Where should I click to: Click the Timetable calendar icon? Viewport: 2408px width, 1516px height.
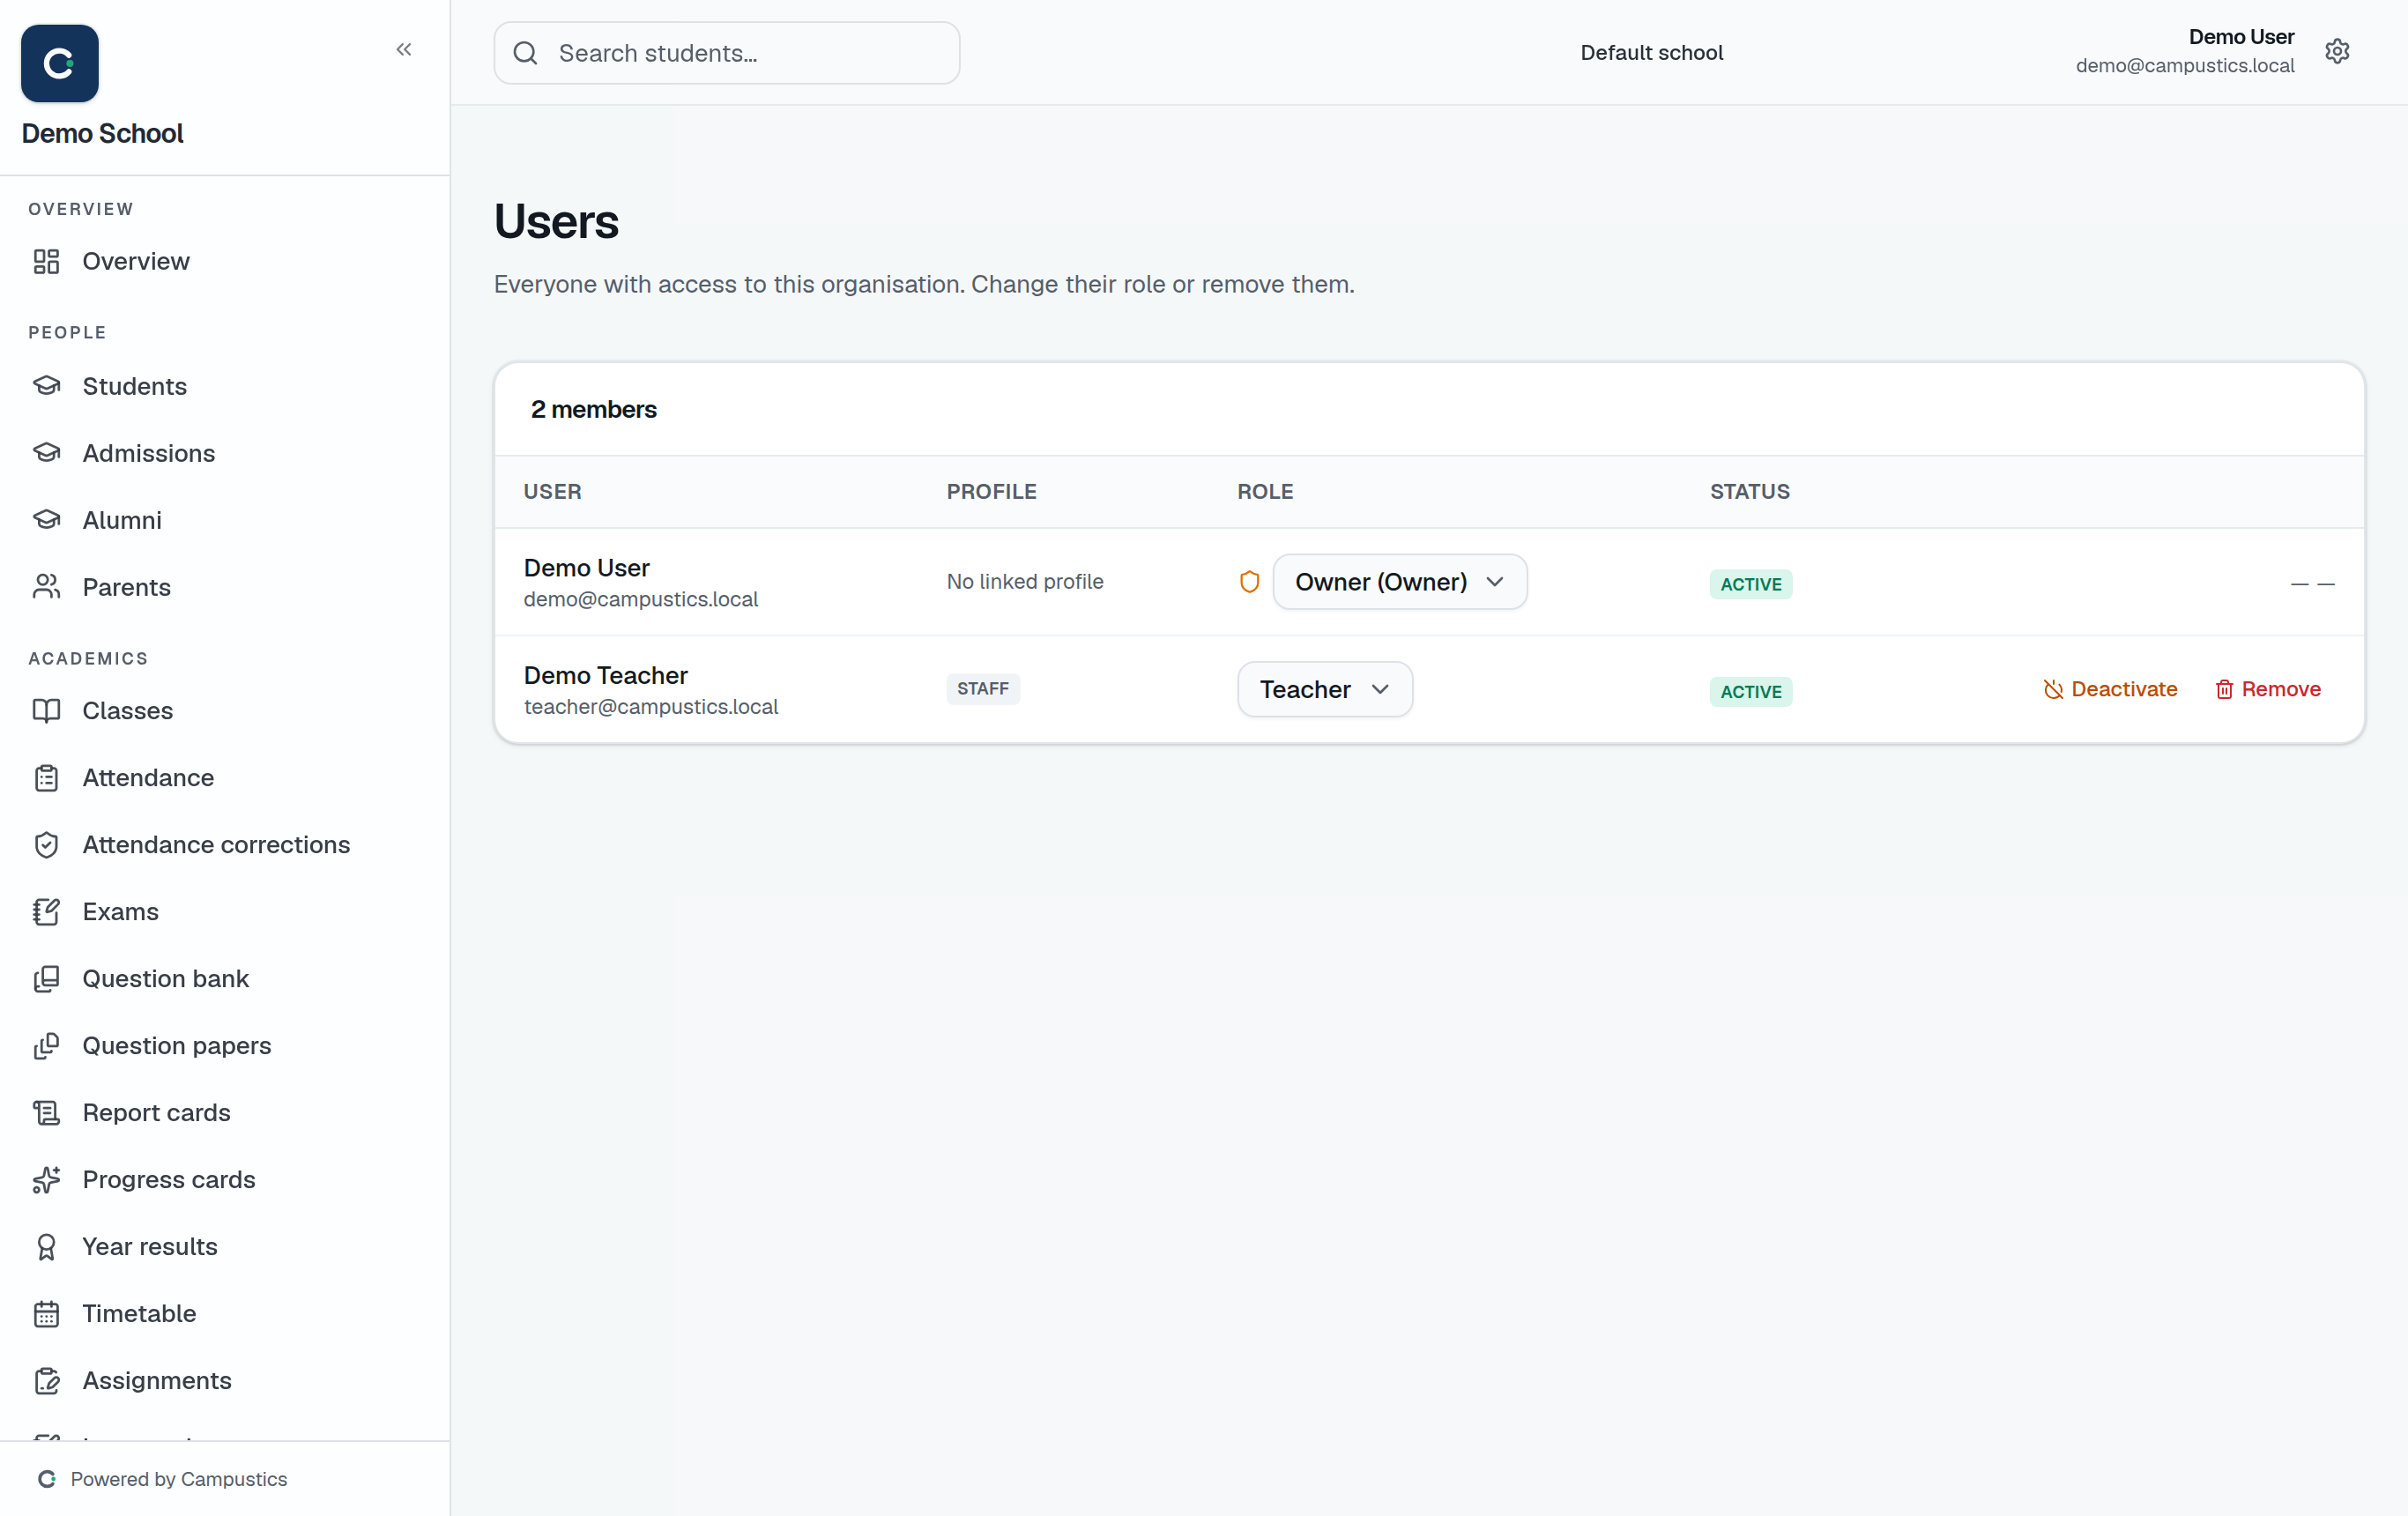pyautogui.click(x=47, y=1313)
